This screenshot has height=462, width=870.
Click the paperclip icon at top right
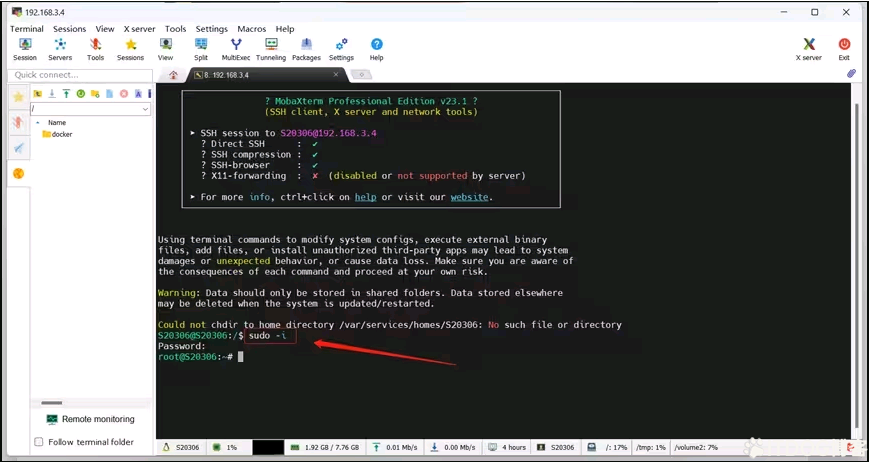tap(851, 74)
